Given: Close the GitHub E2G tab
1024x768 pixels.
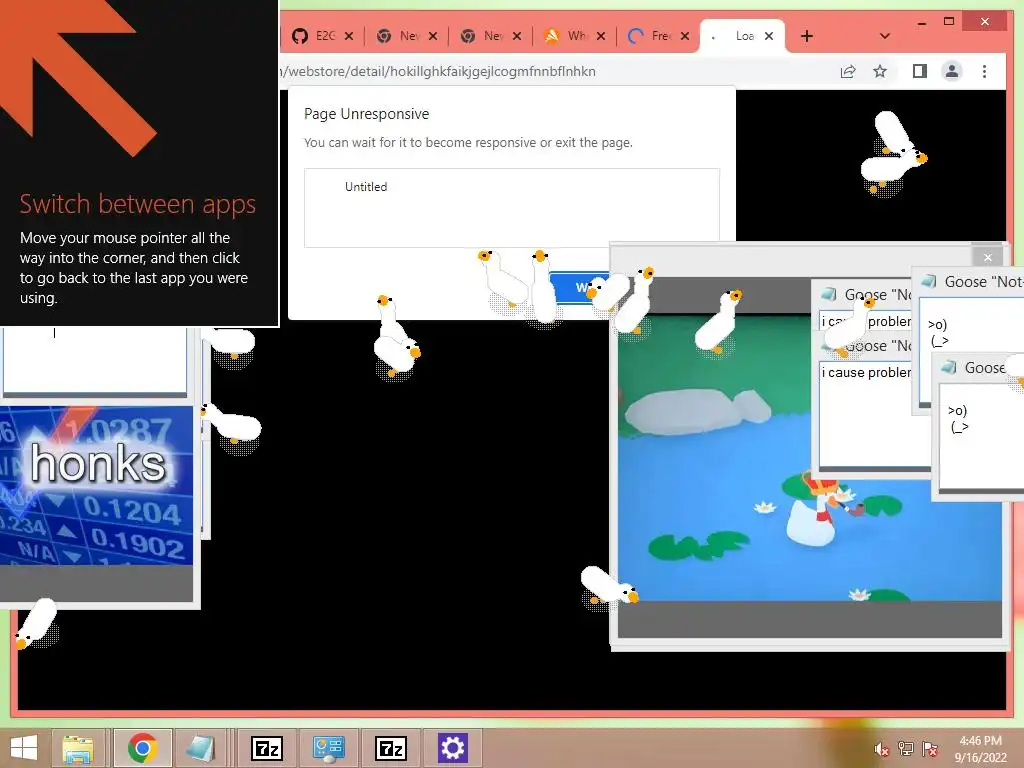Looking at the screenshot, I should (349, 36).
